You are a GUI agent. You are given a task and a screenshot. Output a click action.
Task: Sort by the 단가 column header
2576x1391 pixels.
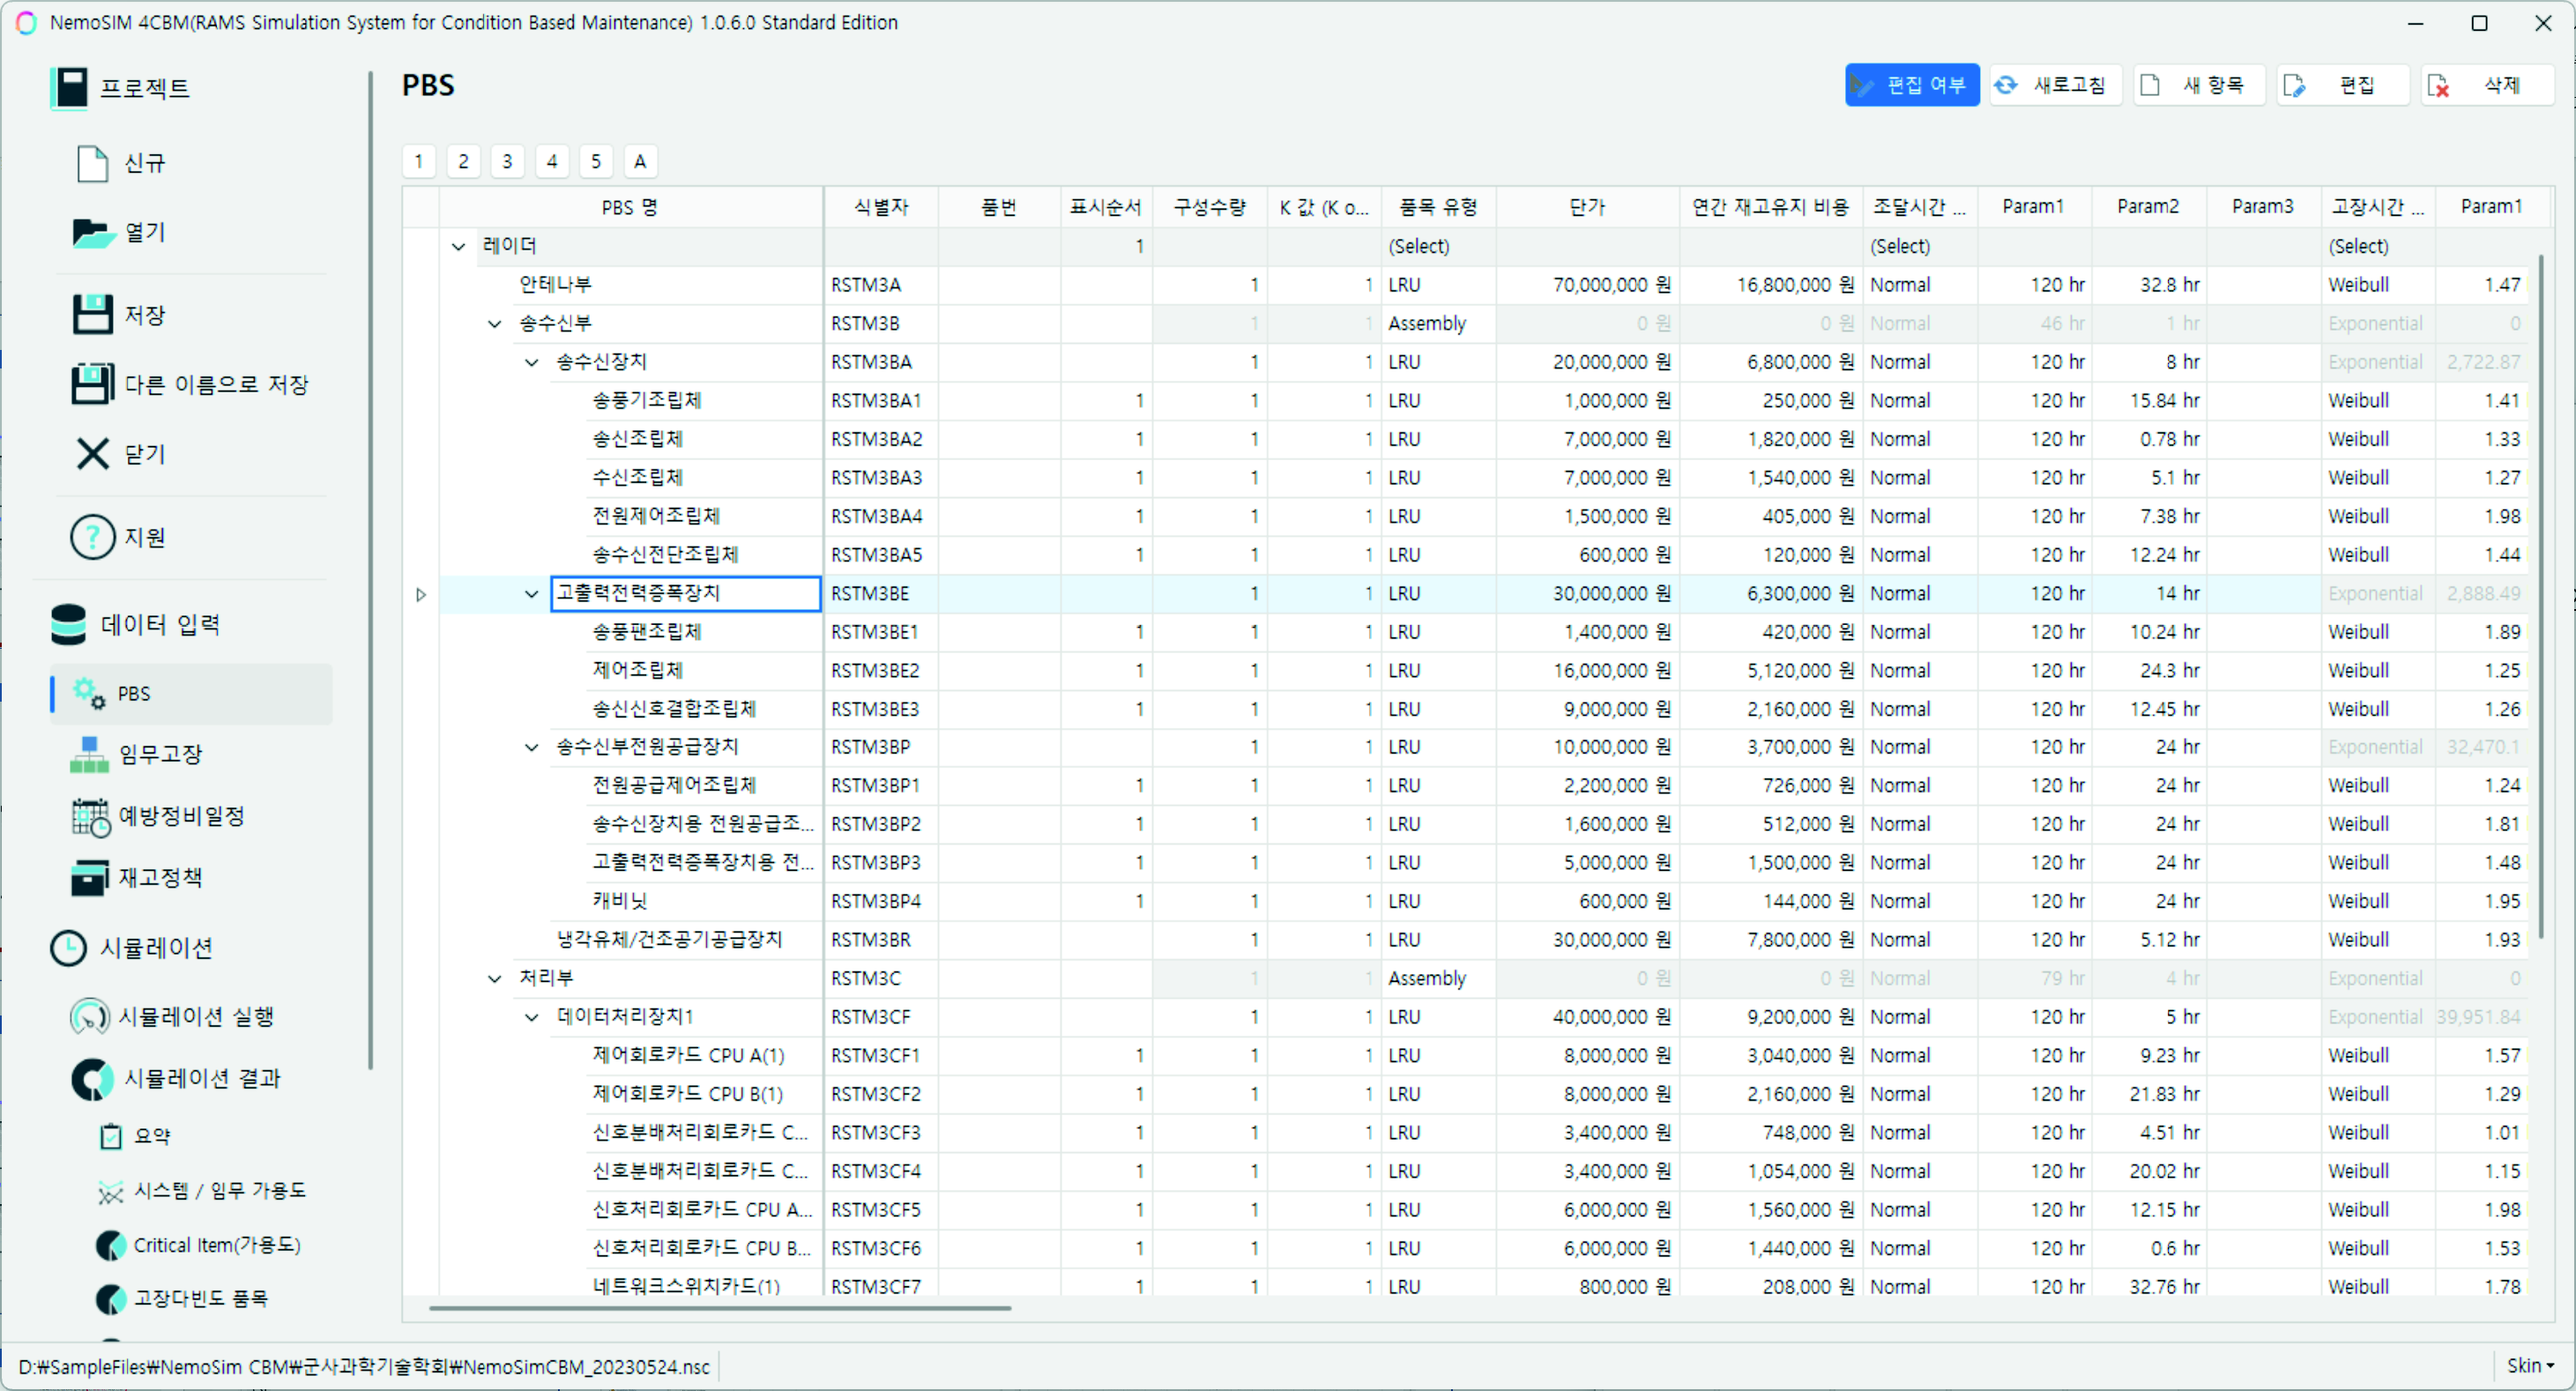(x=1587, y=207)
